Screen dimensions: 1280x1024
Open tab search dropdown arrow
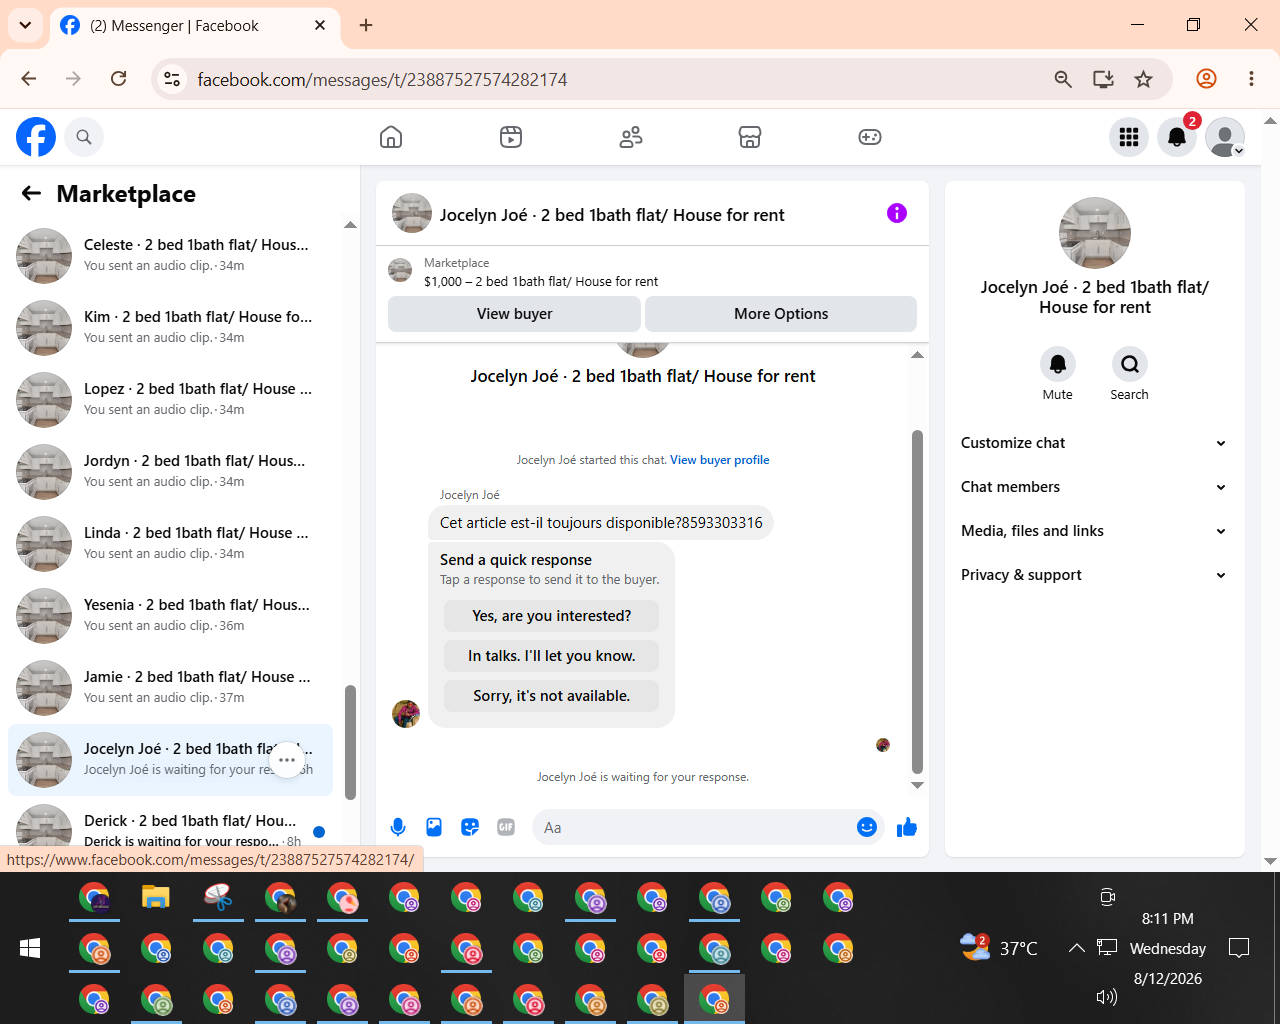[x=25, y=25]
